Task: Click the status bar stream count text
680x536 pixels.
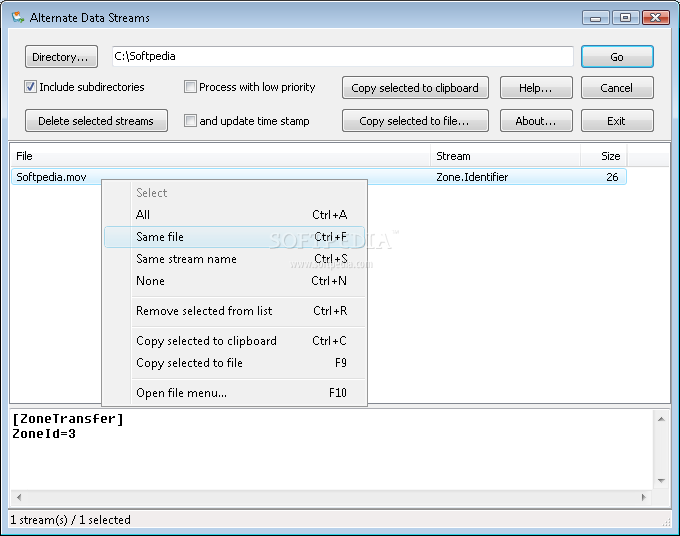Action: (x=70, y=520)
